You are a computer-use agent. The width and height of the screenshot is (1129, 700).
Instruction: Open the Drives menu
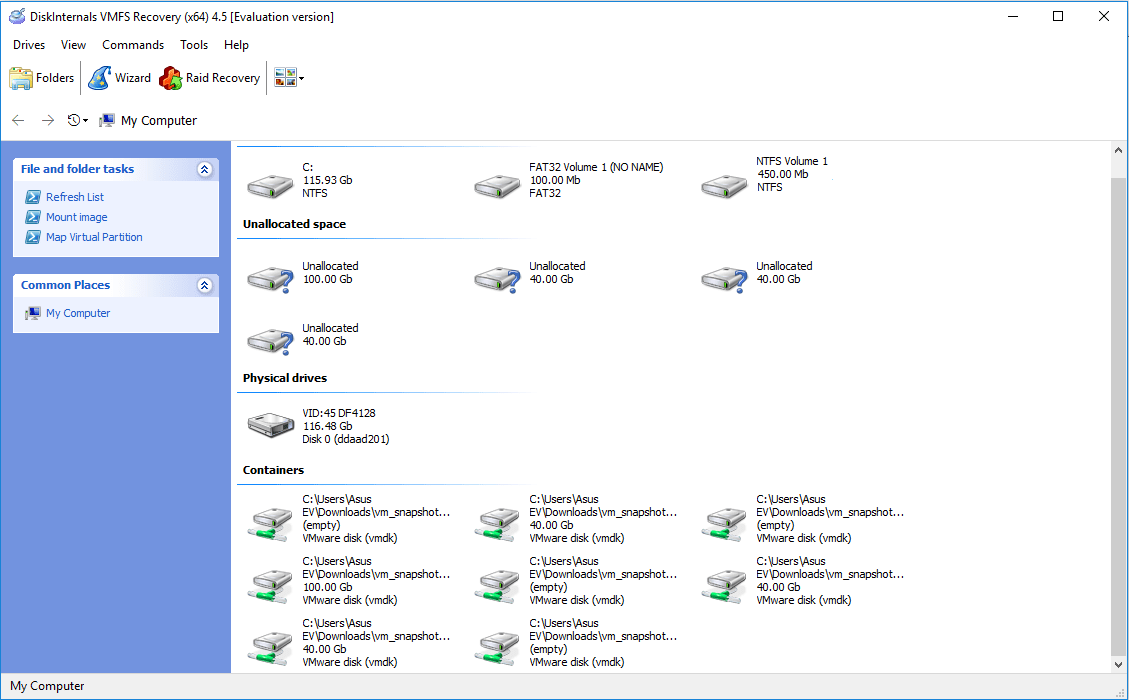(x=29, y=45)
